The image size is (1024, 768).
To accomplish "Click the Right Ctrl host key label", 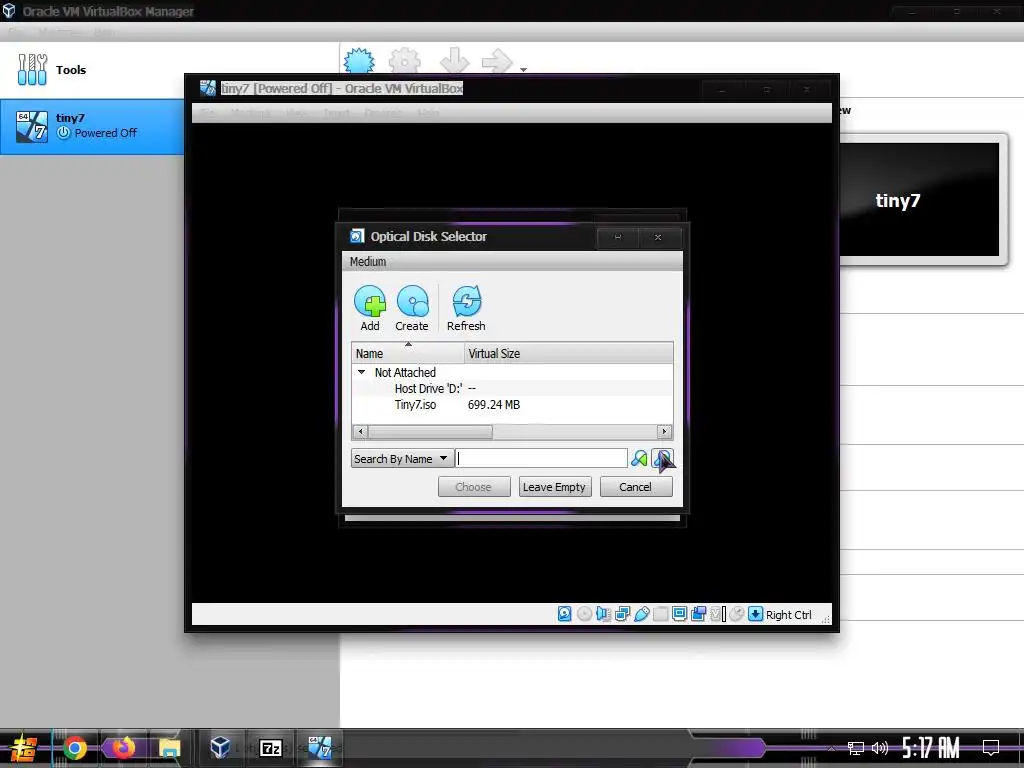I will [789, 615].
